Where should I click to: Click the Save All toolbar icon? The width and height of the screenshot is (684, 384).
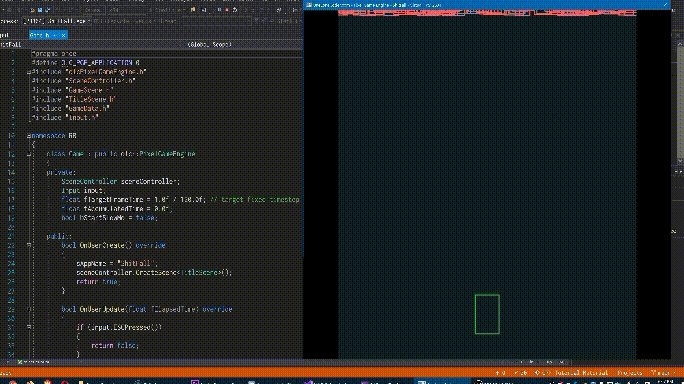tap(47, 10)
